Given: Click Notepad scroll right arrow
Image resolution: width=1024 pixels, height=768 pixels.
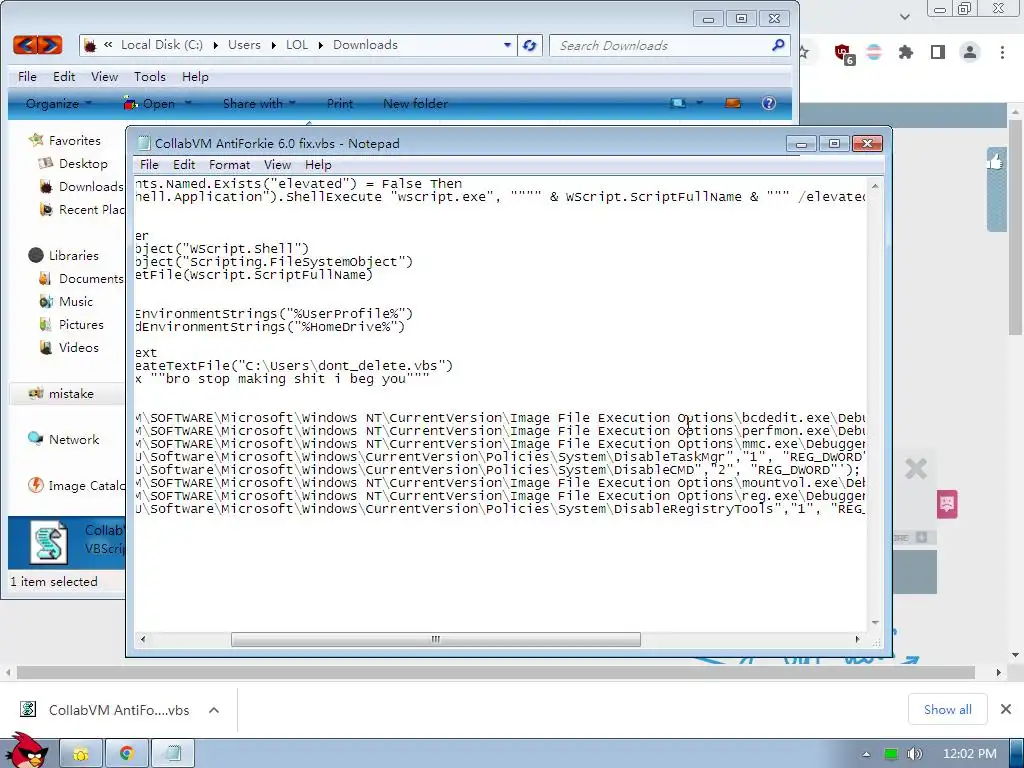Looking at the screenshot, I should click(857, 639).
